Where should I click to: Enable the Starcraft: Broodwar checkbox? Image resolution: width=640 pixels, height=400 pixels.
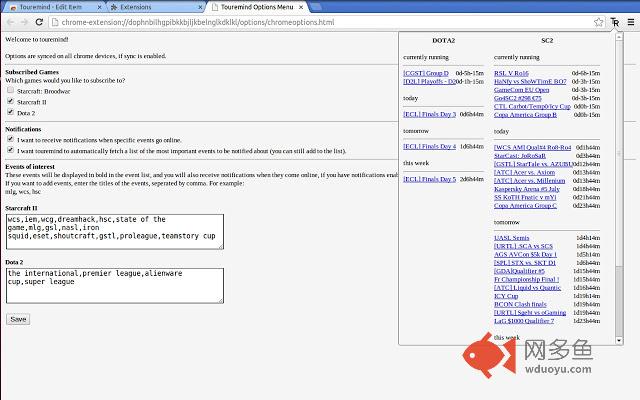pos(11,90)
